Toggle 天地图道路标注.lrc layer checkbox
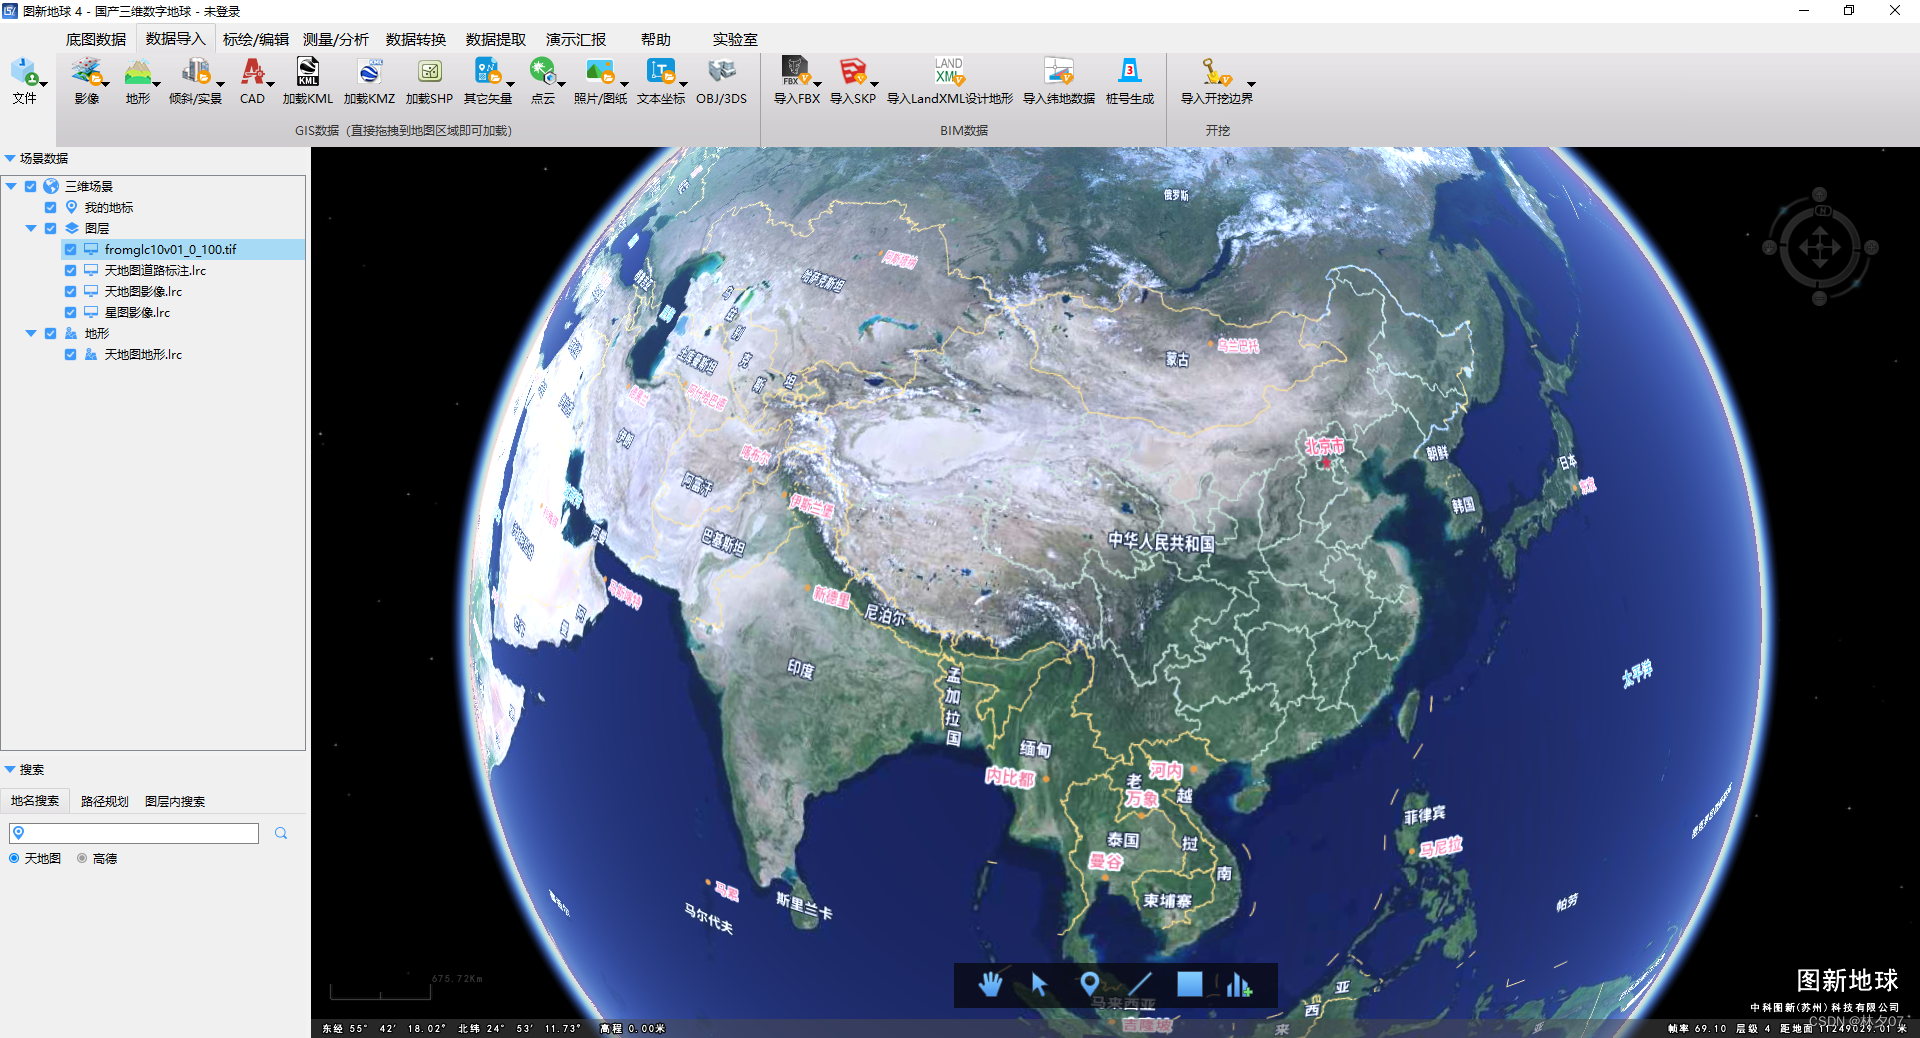Viewport: 1920px width, 1038px height. click(70, 270)
